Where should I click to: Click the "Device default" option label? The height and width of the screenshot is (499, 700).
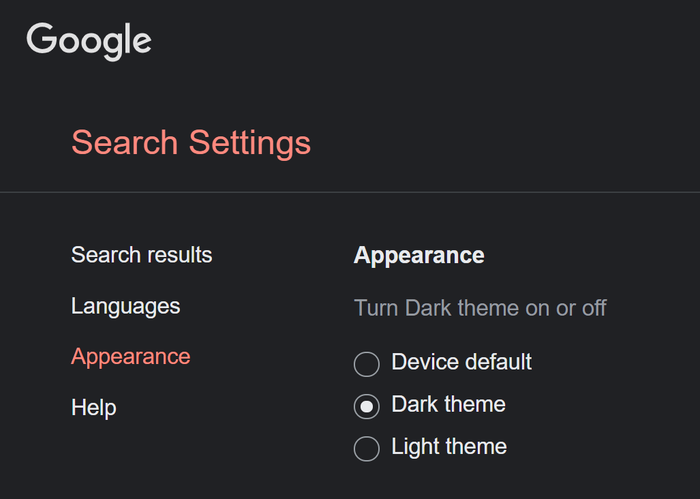coord(461,362)
